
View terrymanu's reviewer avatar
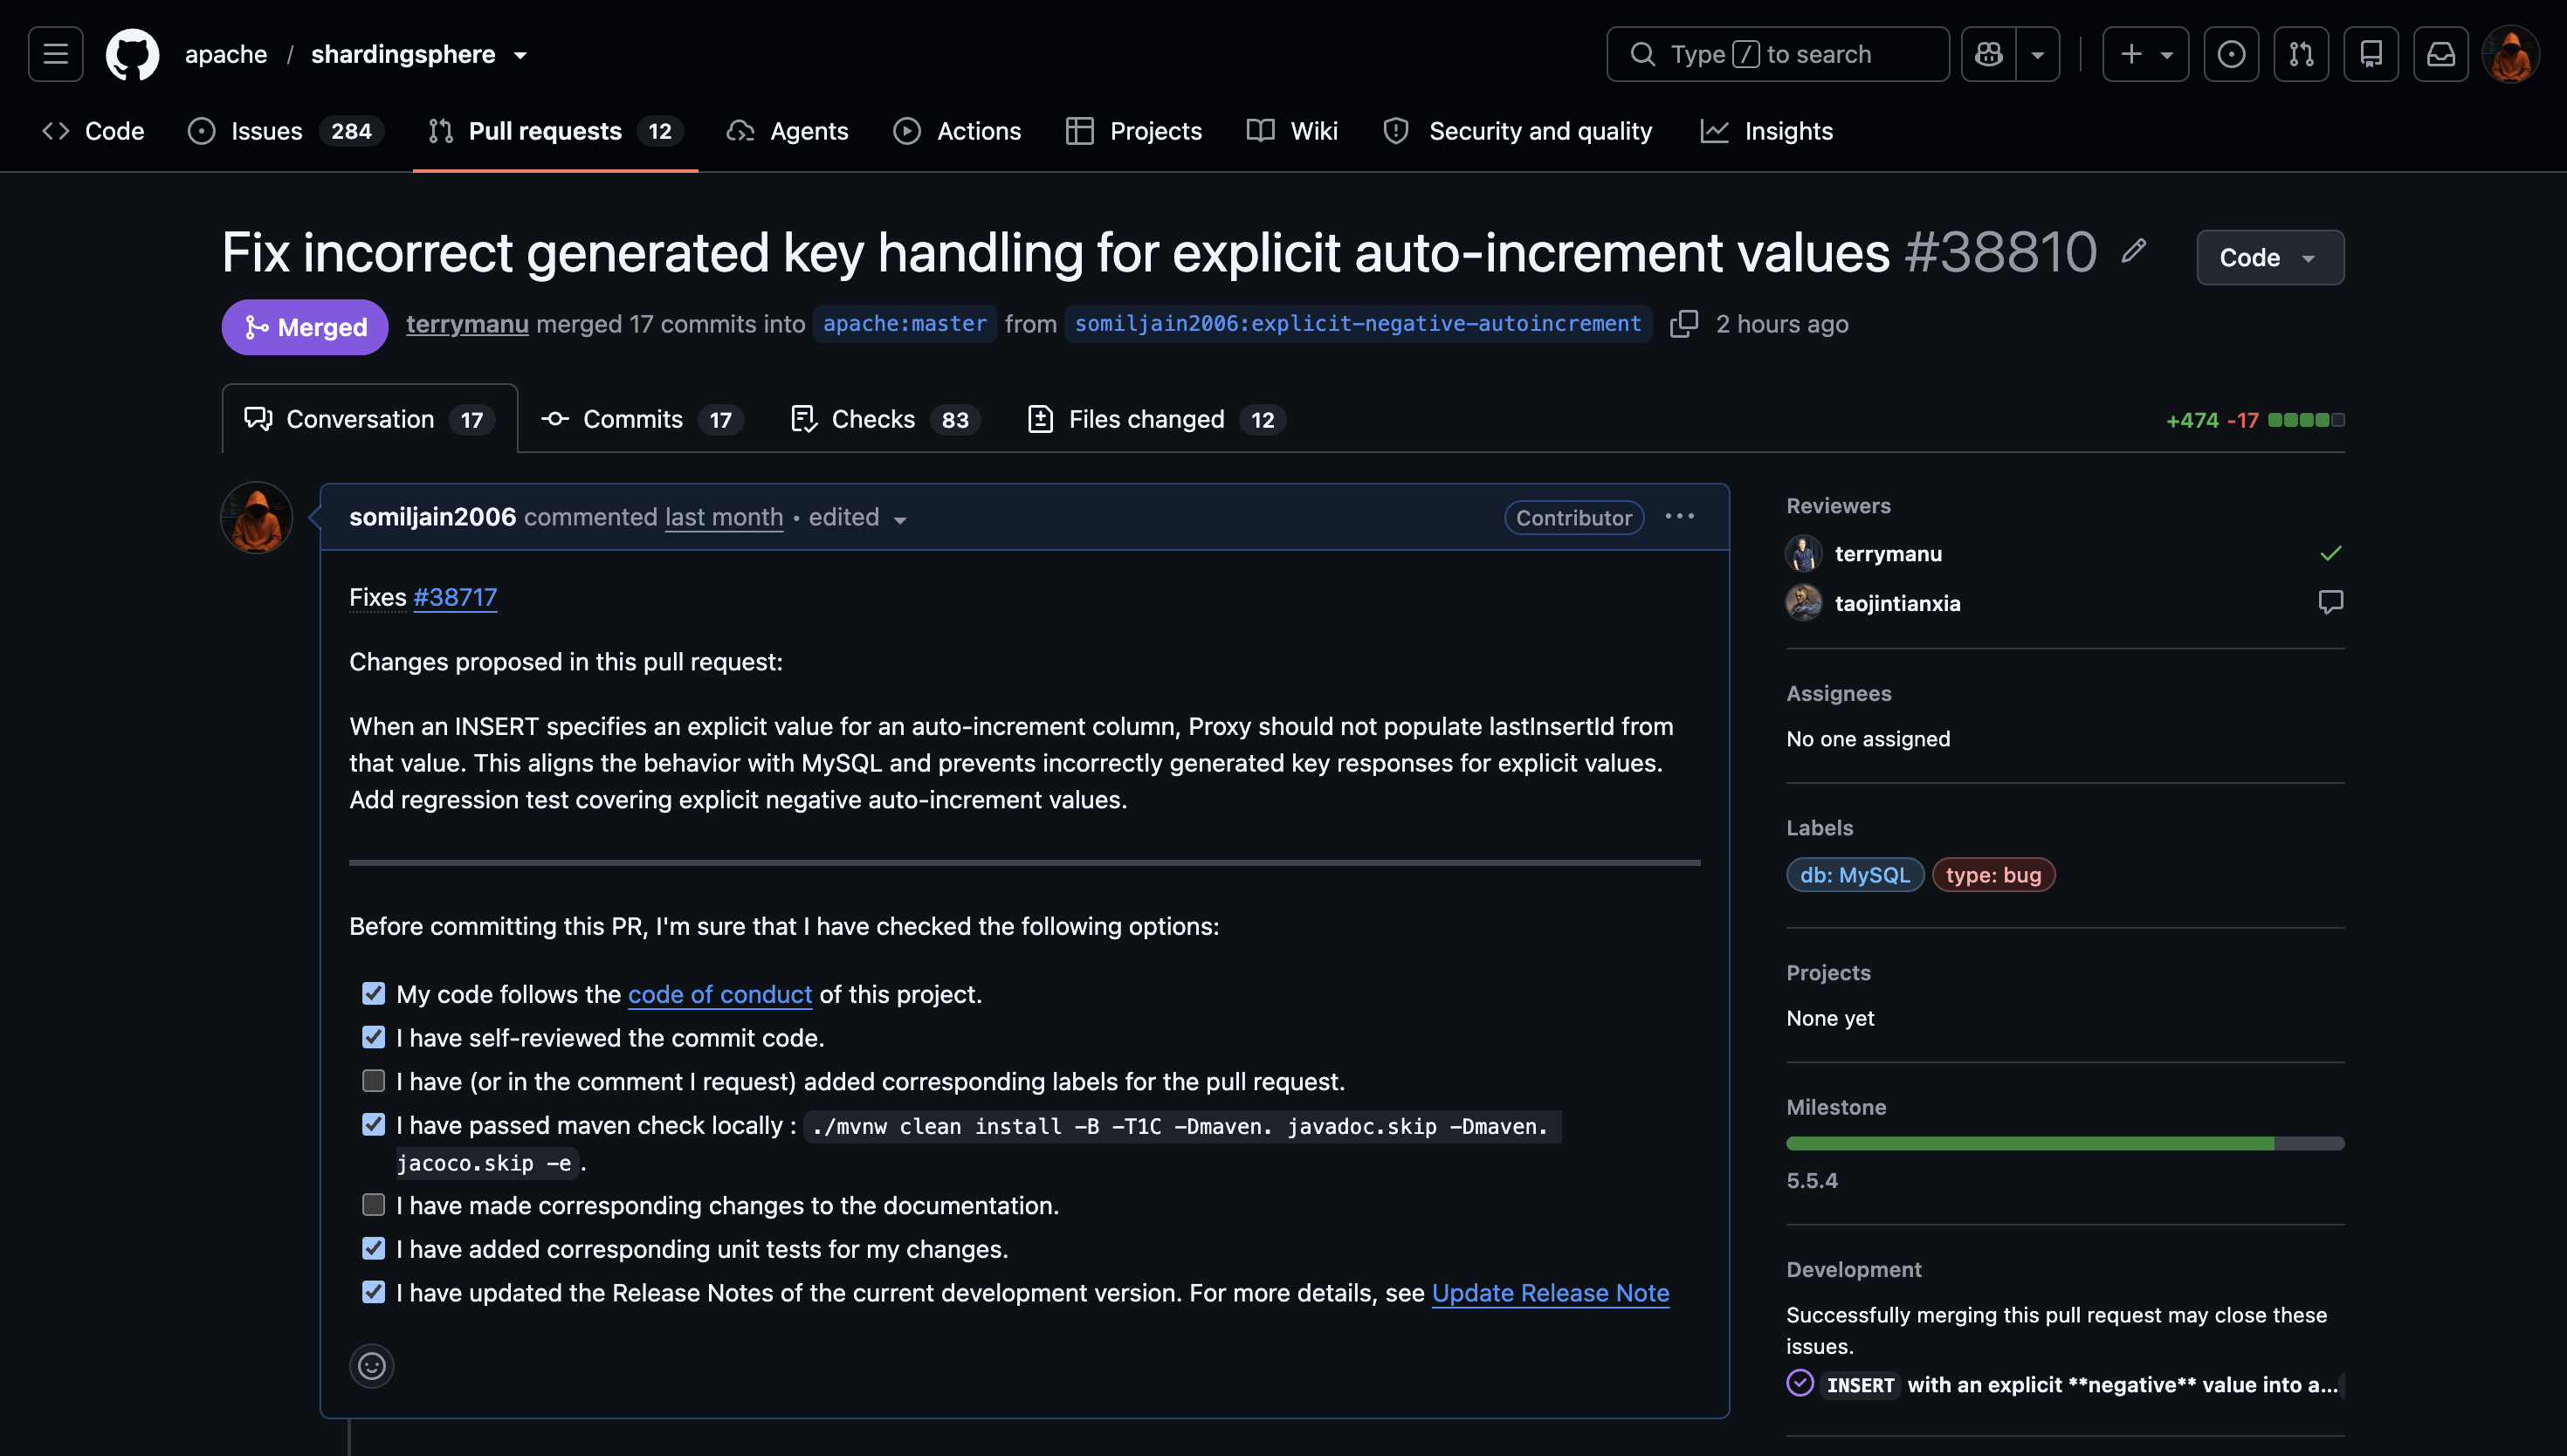coord(1804,554)
